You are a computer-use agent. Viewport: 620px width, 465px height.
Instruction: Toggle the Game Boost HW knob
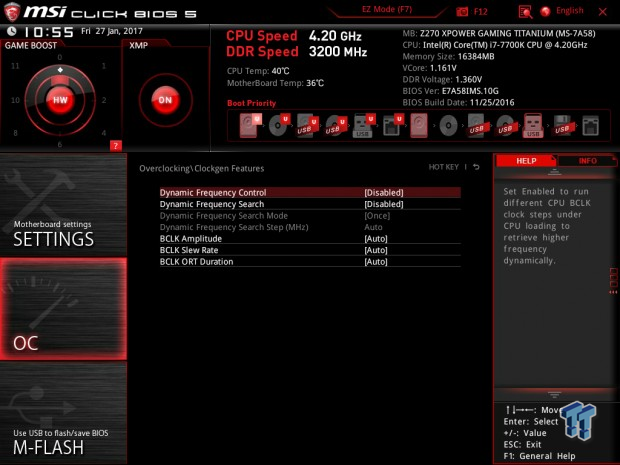pos(60,100)
